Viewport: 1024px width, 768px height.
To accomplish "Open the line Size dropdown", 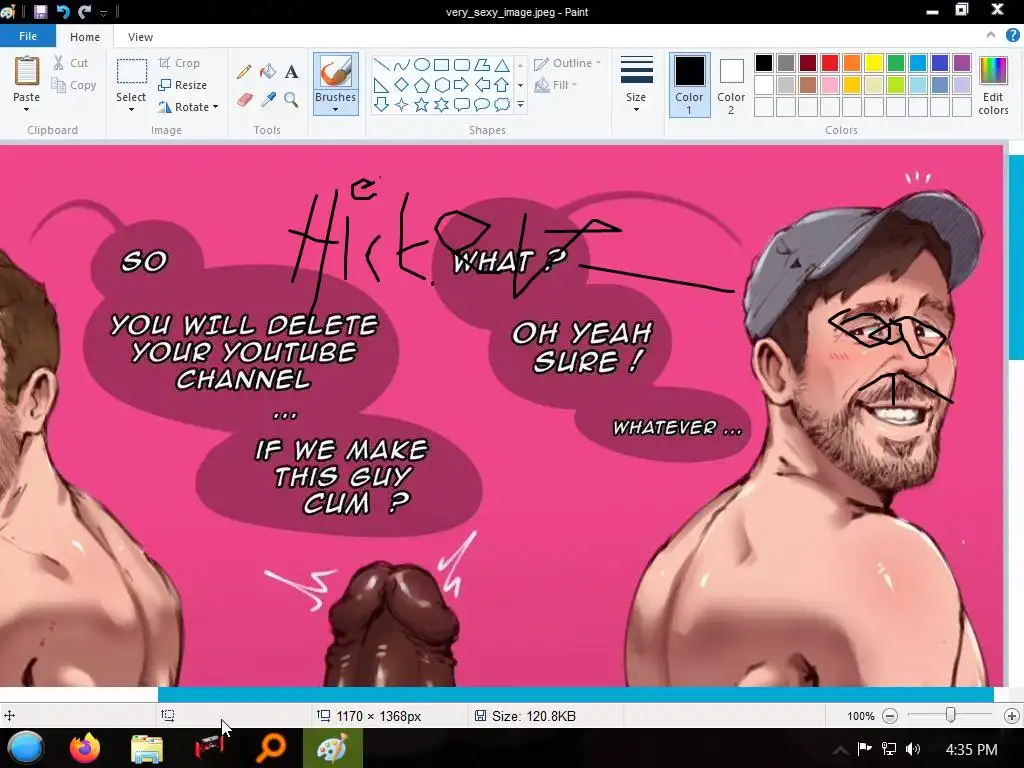I will point(636,84).
